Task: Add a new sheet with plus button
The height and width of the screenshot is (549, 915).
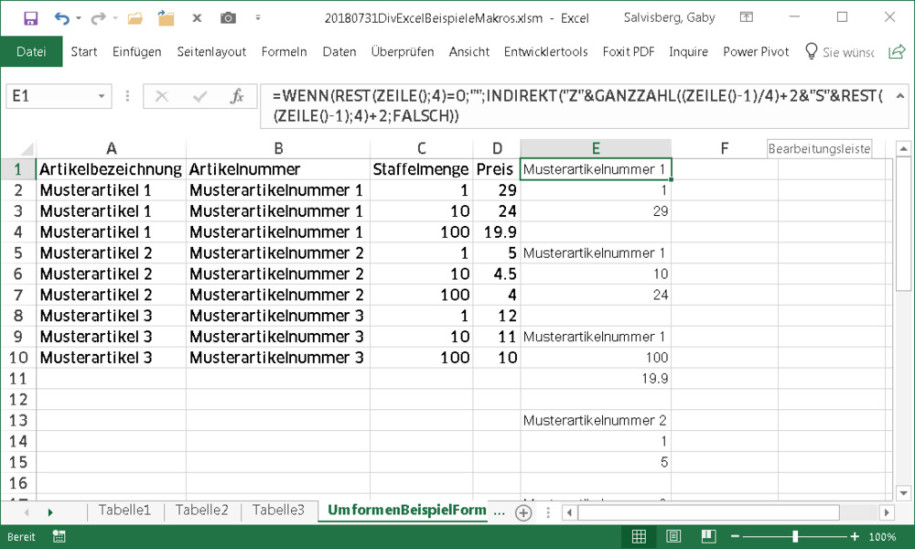Action: pos(523,511)
